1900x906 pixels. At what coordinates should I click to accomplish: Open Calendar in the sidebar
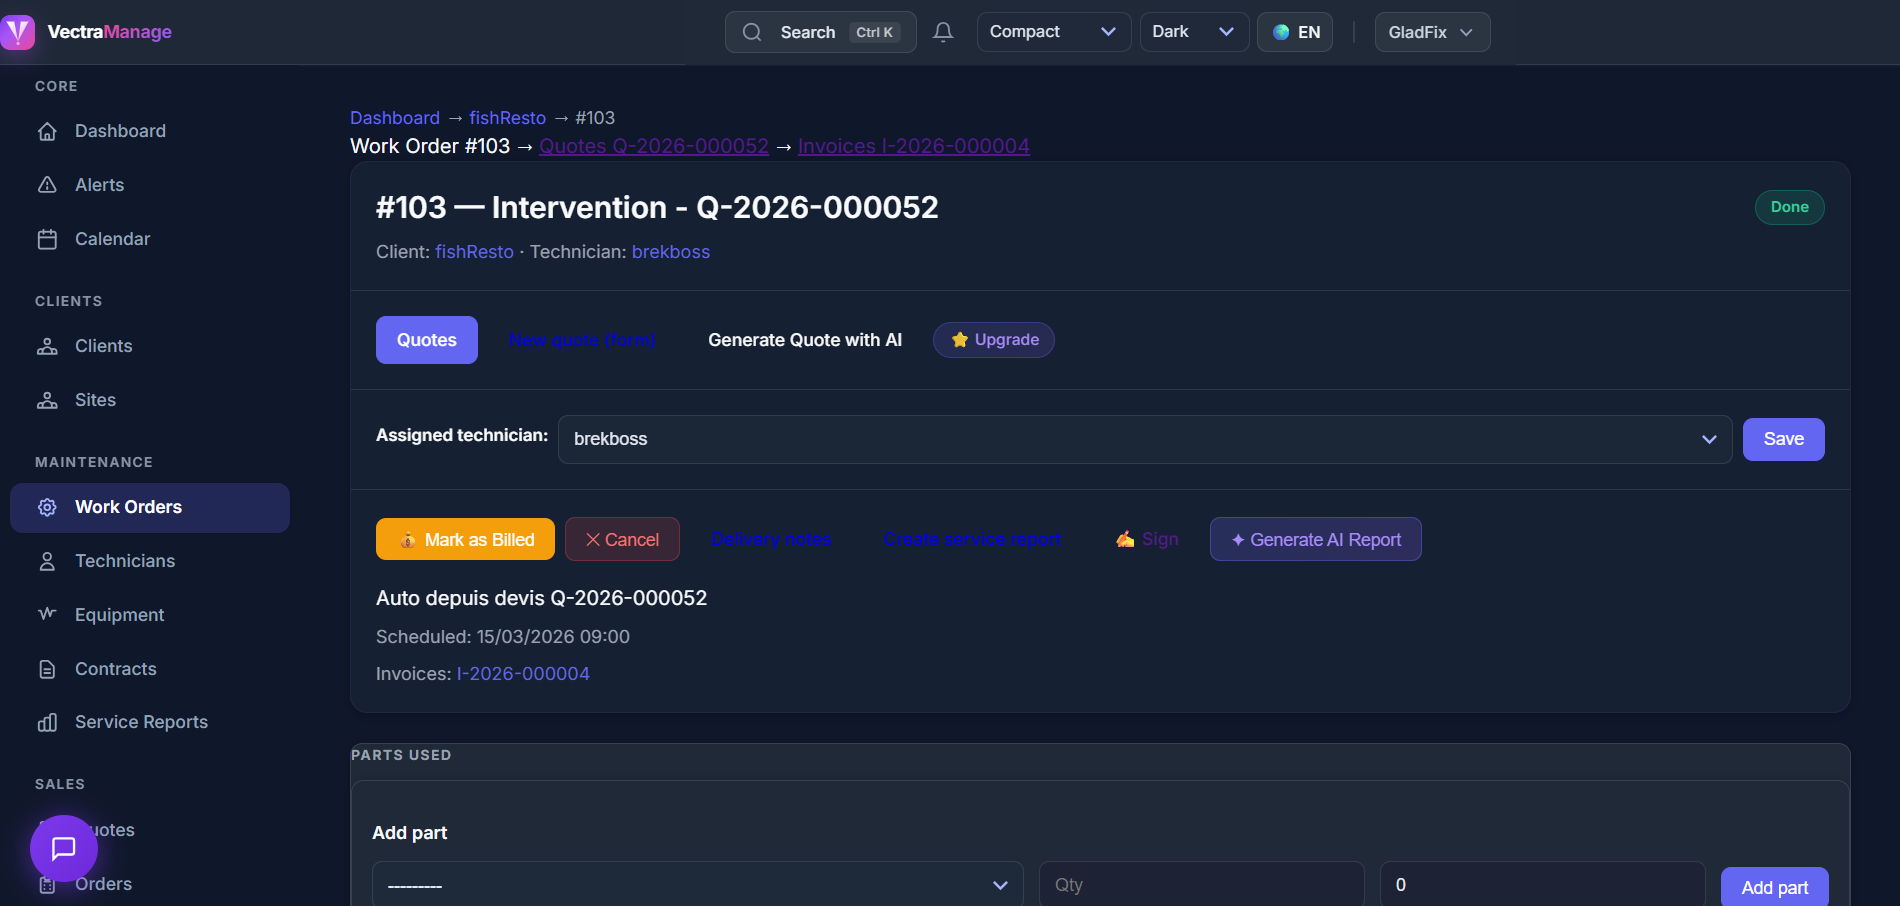coord(150,239)
